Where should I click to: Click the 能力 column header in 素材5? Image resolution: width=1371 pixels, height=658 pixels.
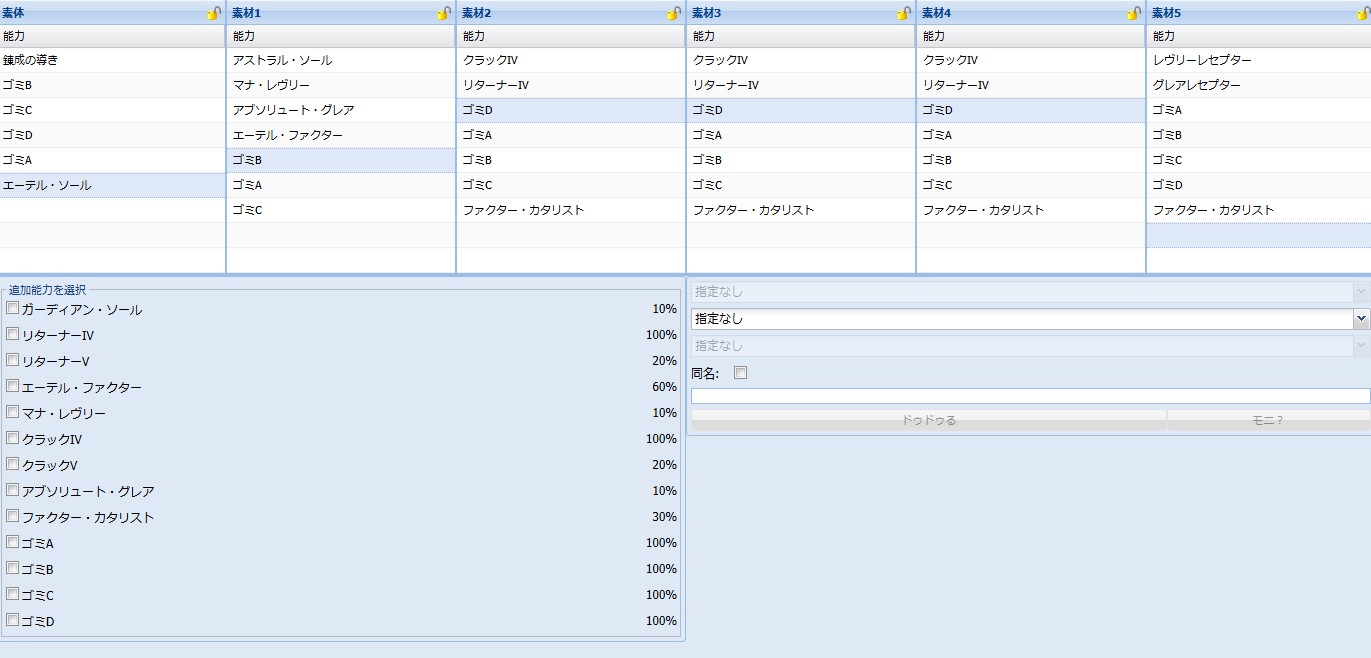[1258, 36]
